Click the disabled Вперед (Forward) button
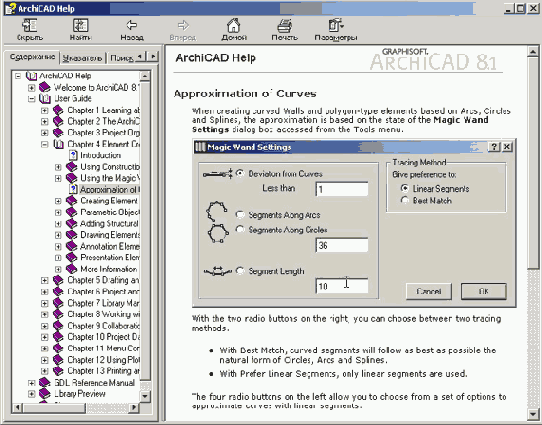This screenshot has width=542, height=425. click(x=183, y=29)
